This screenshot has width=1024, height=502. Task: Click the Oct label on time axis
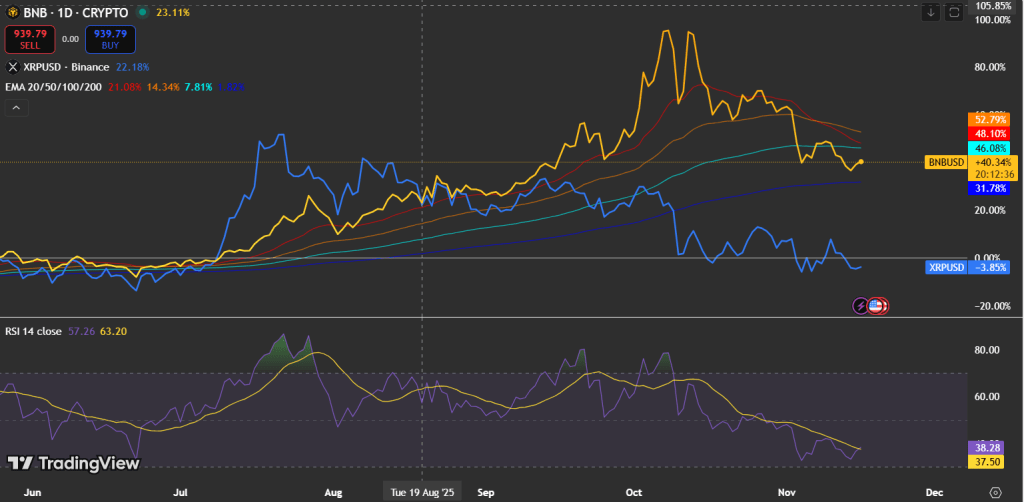[633, 492]
